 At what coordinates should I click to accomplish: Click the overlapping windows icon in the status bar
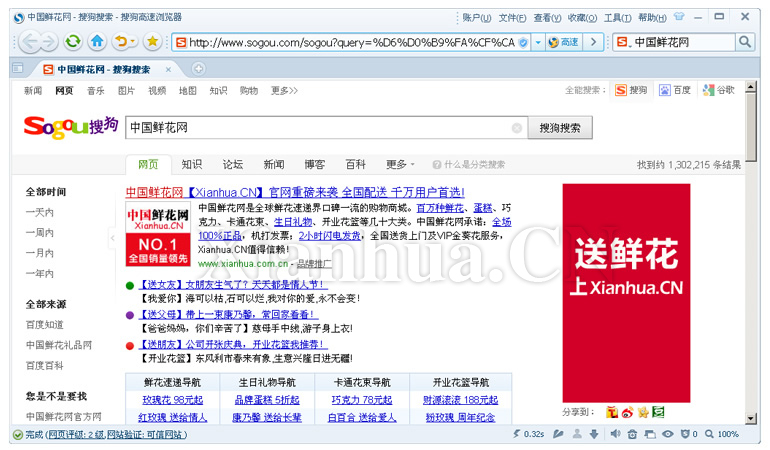pos(650,434)
